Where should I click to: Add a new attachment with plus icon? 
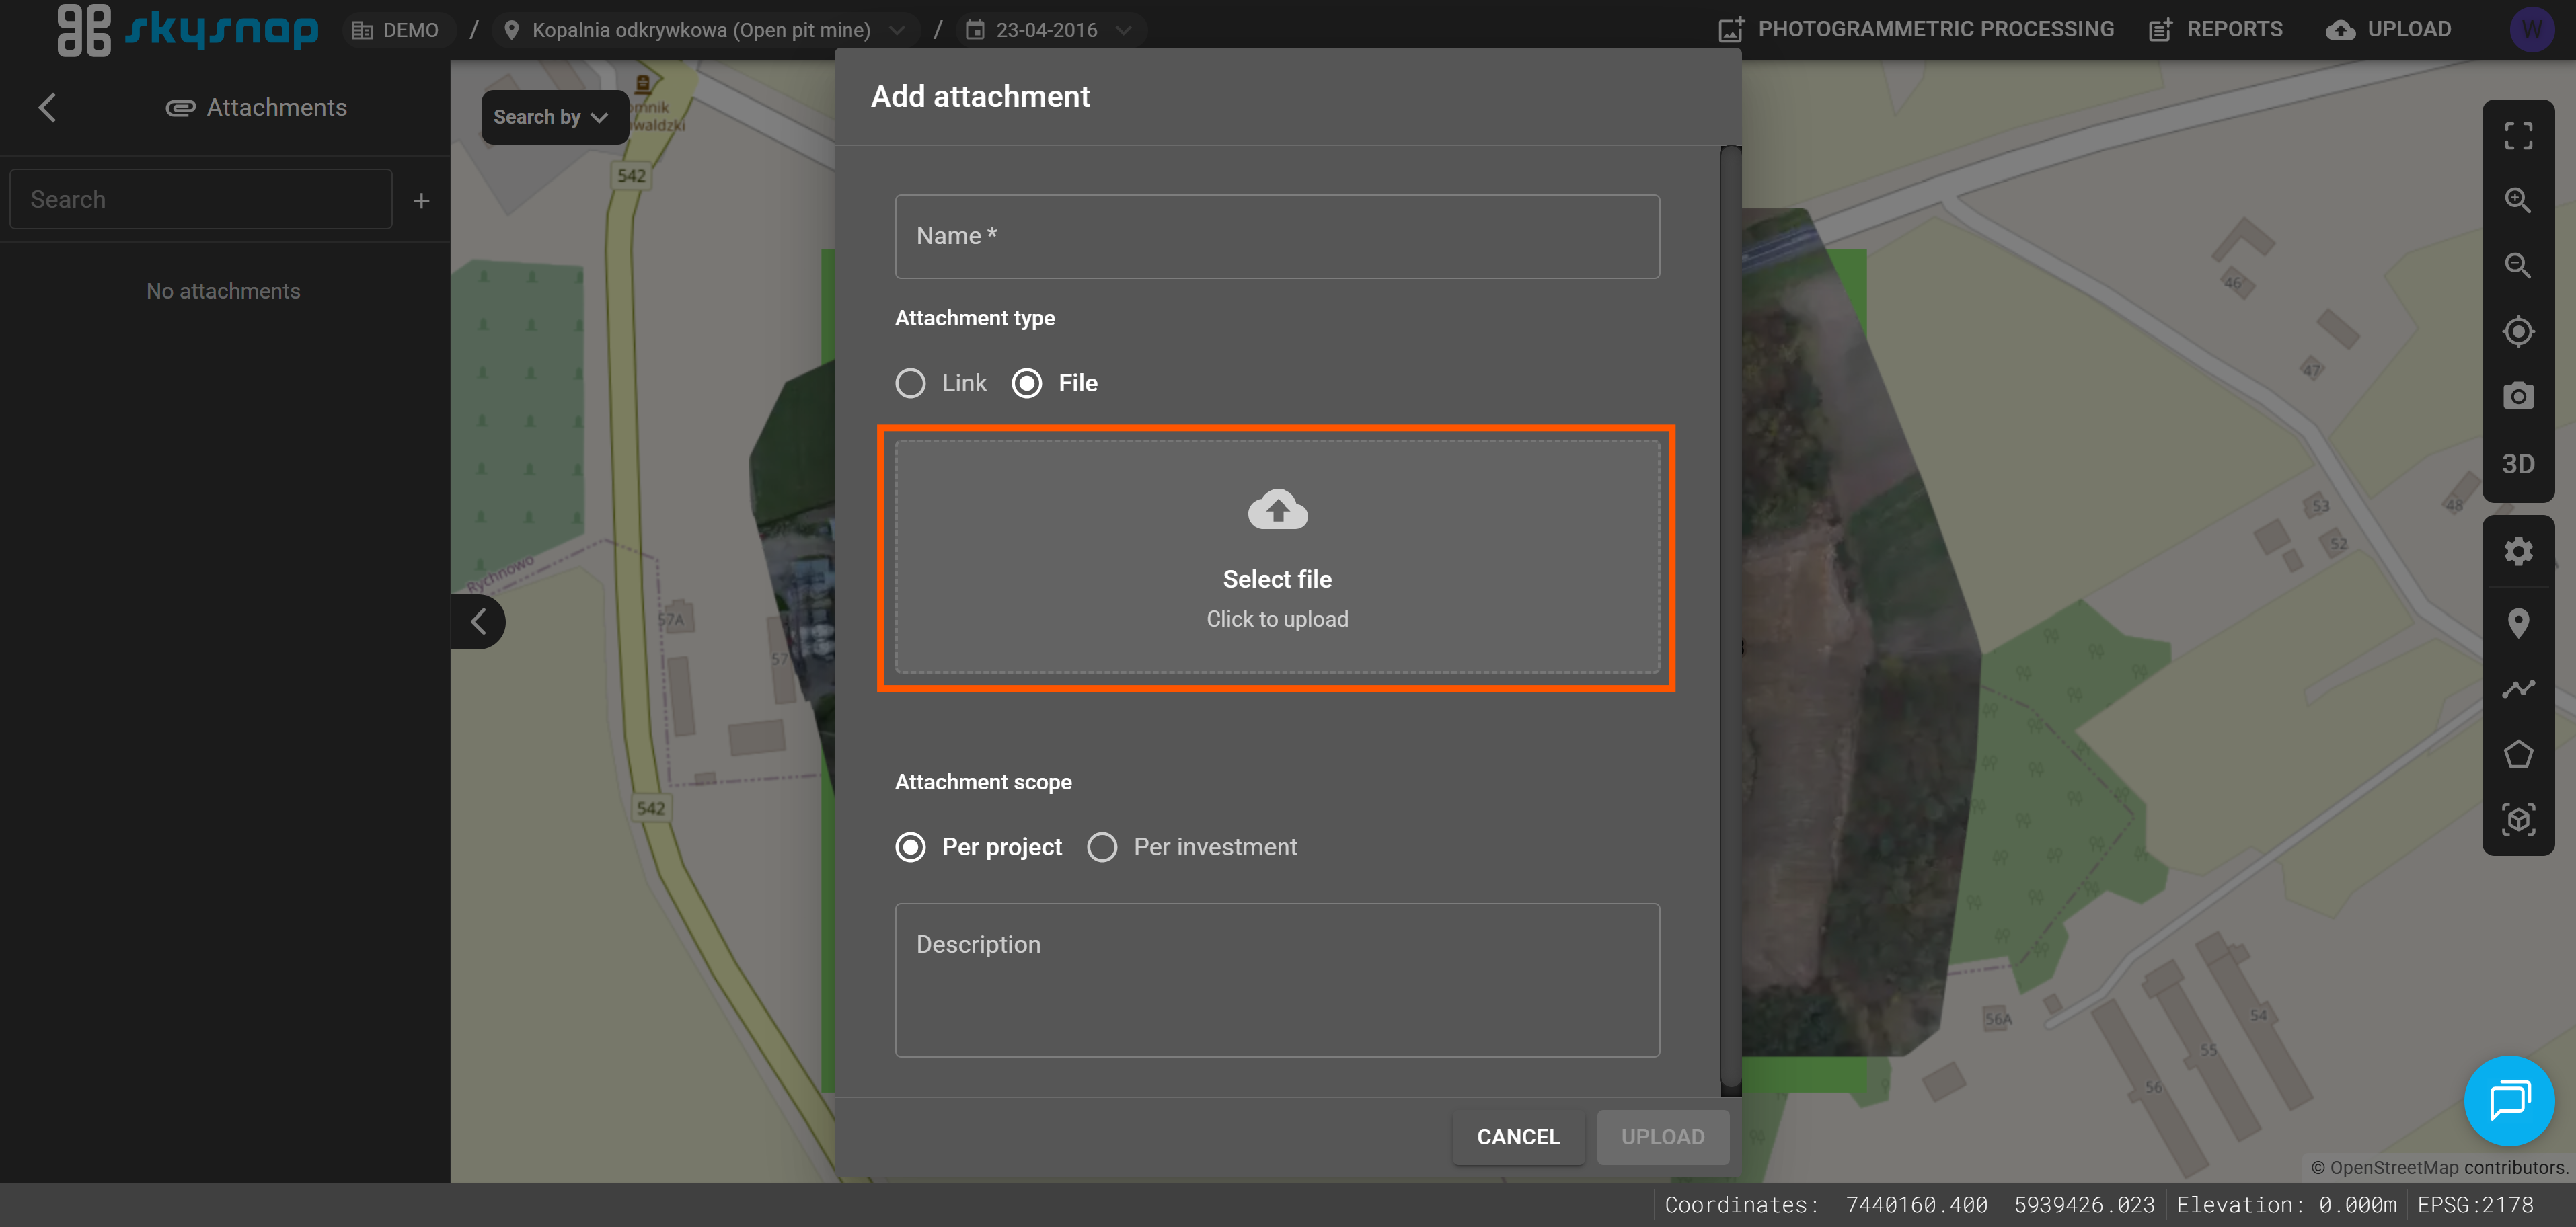point(421,201)
